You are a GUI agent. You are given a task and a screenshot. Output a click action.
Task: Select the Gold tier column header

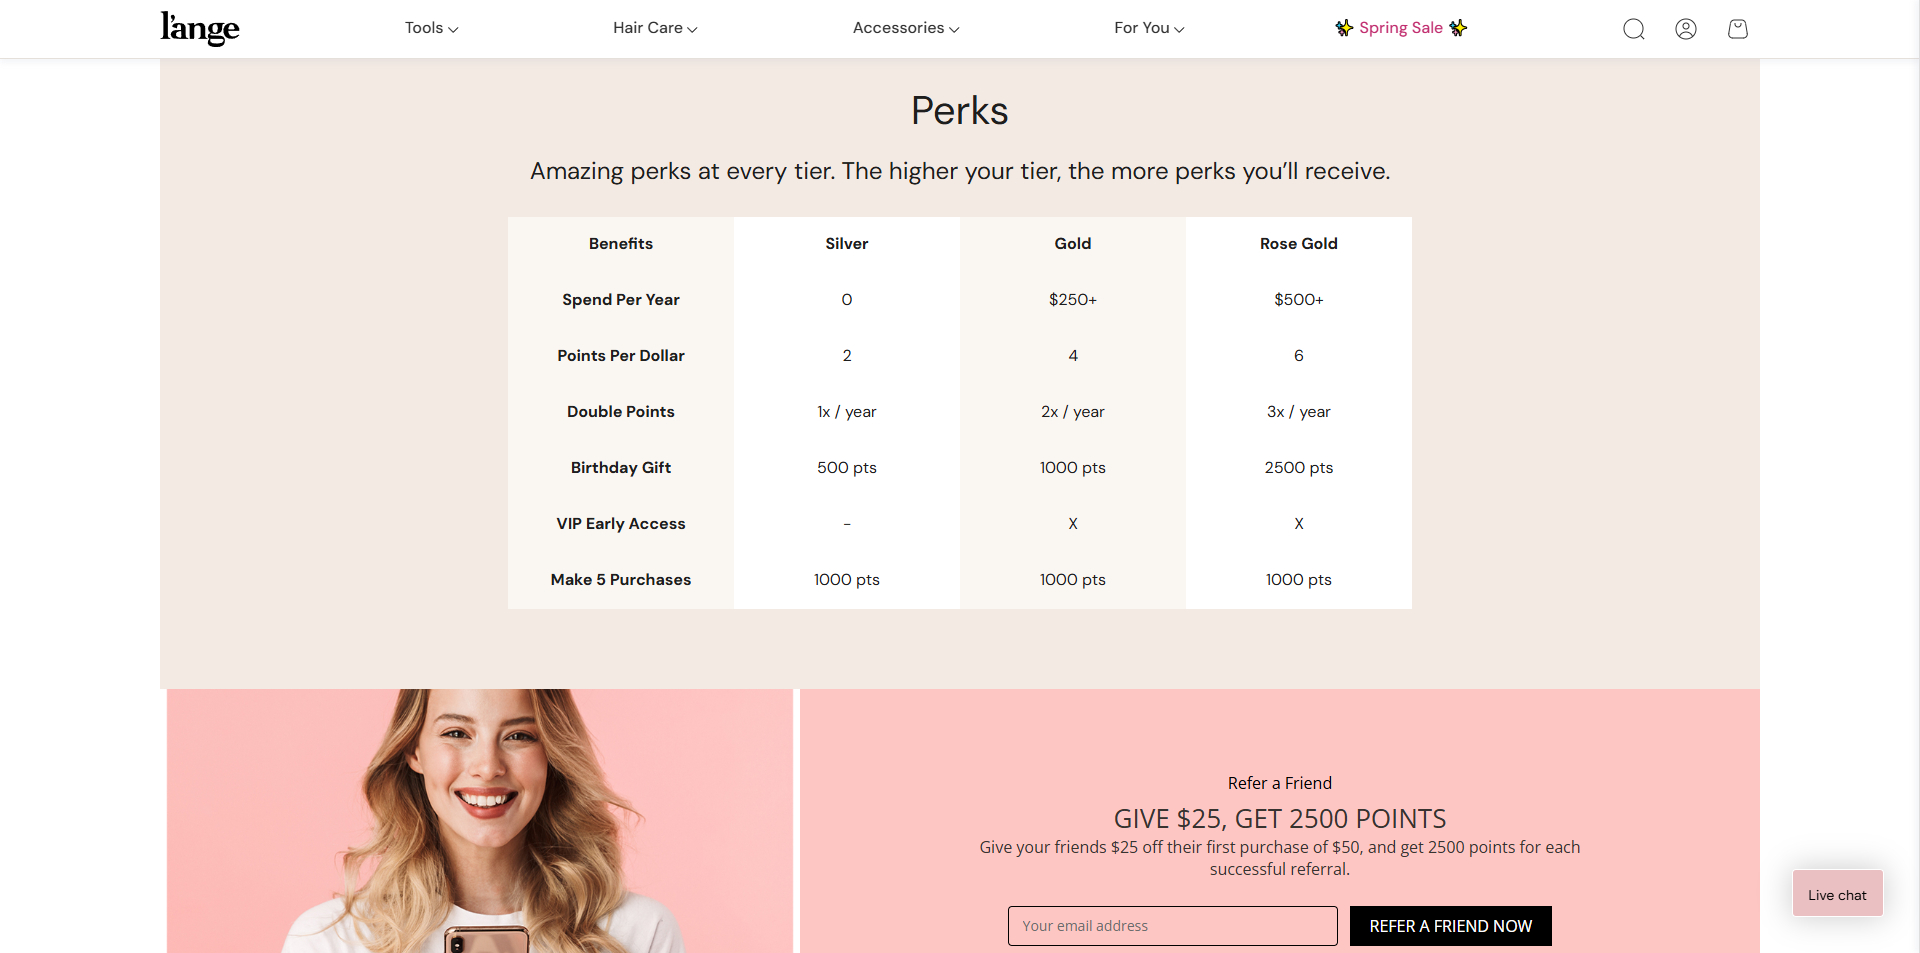tap(1073, 244)
